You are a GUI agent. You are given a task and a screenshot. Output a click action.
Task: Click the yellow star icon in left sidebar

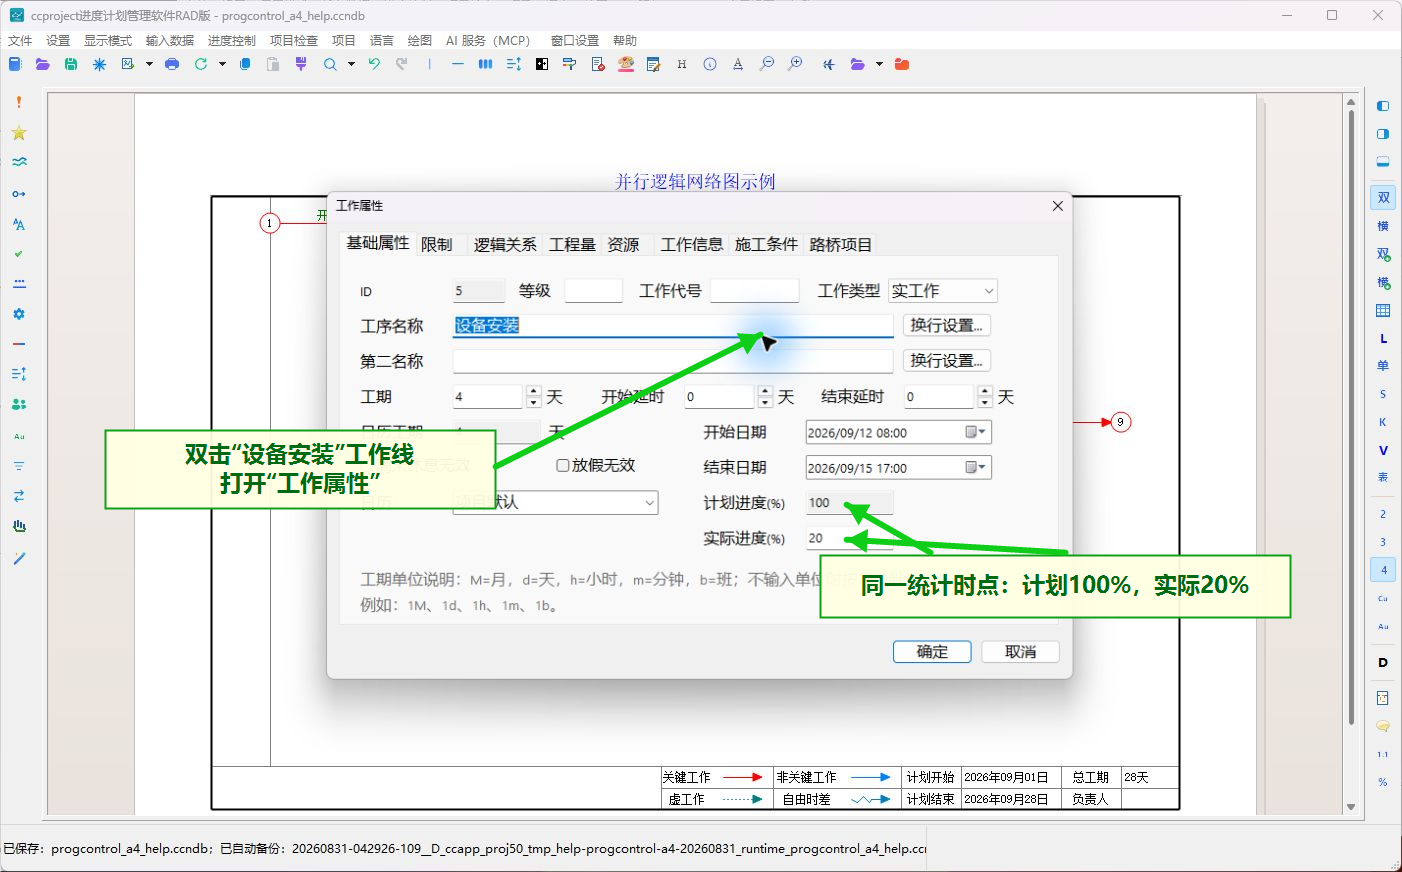tap(19, 133)
